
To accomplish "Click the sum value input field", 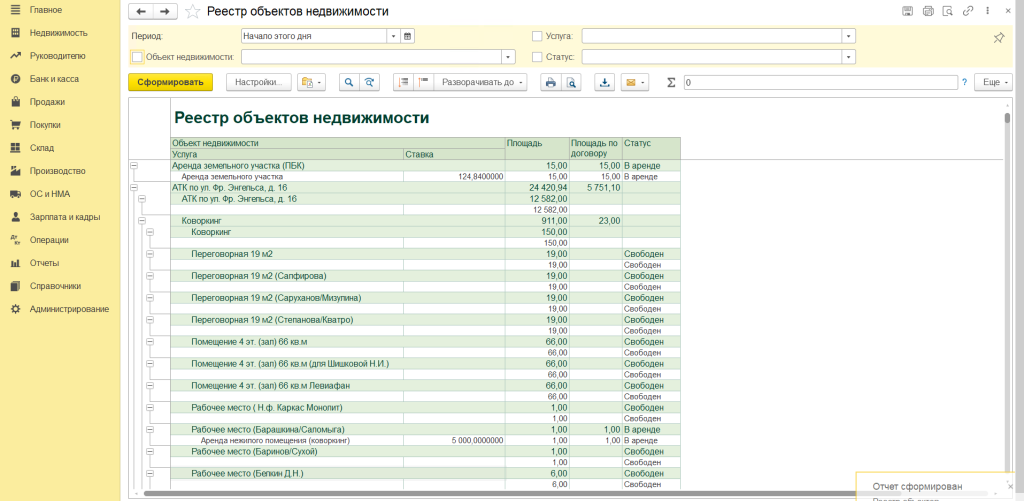I will [x=820, y=83].
